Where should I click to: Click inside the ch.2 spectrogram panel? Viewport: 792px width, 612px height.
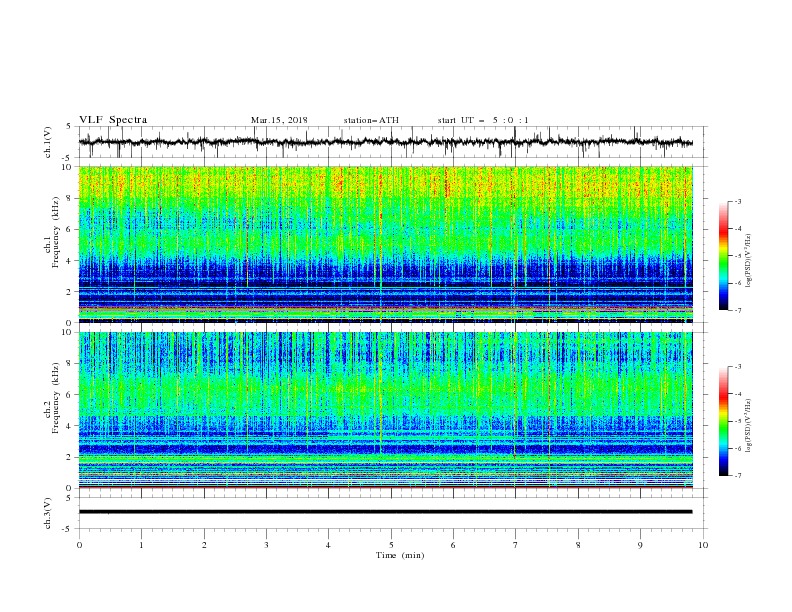click(385, 410)
